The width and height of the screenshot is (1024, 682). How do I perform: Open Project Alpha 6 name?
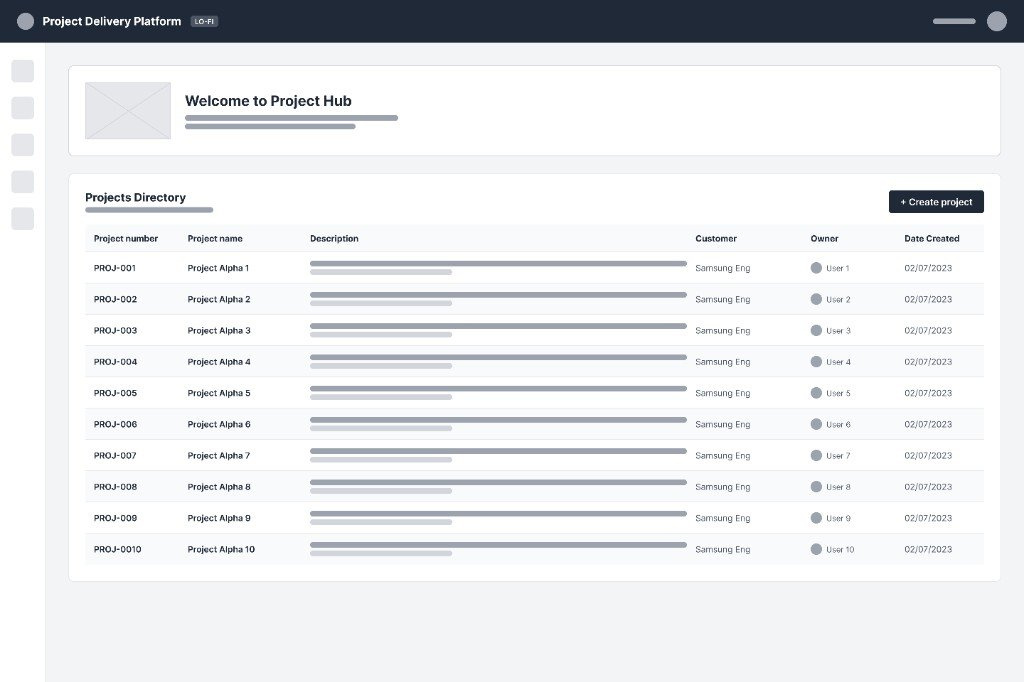[x=219, y=425]
